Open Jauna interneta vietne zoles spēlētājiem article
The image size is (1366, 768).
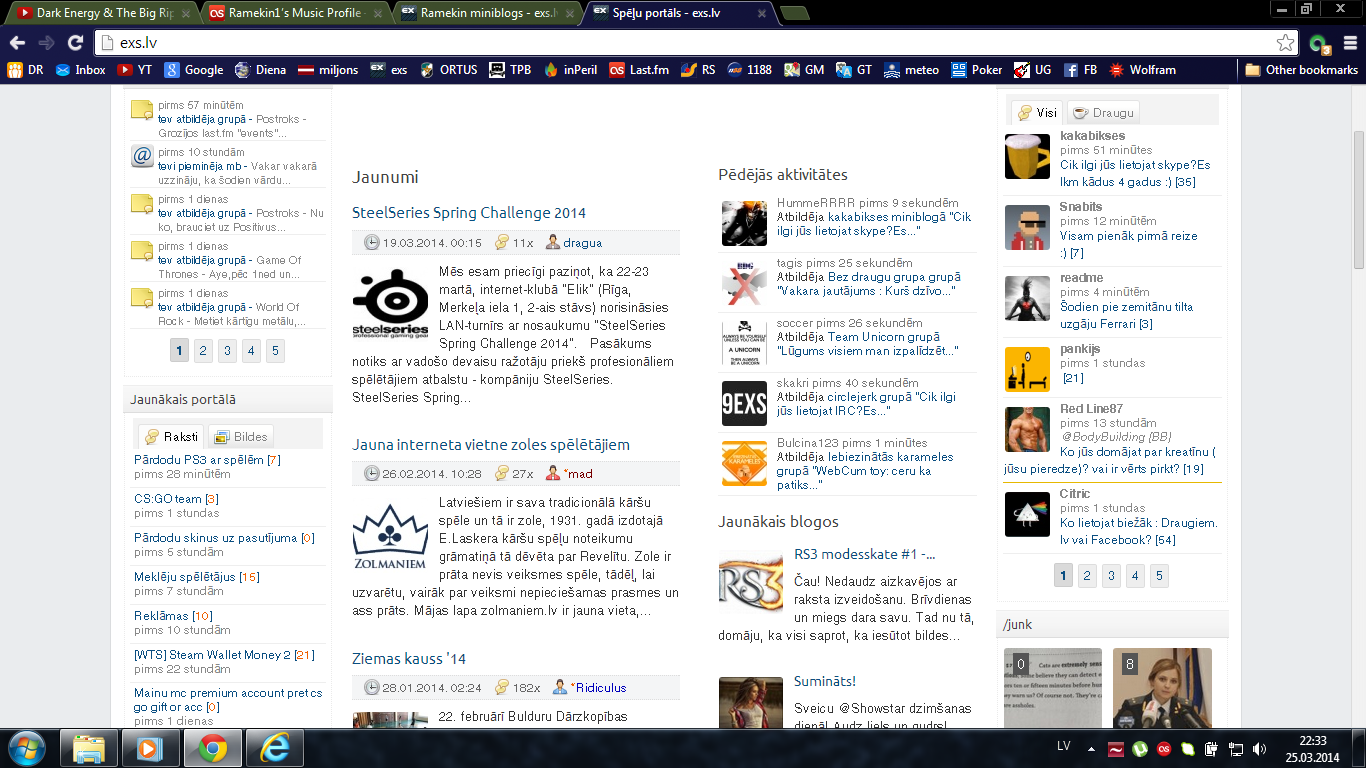coord(491,444)
